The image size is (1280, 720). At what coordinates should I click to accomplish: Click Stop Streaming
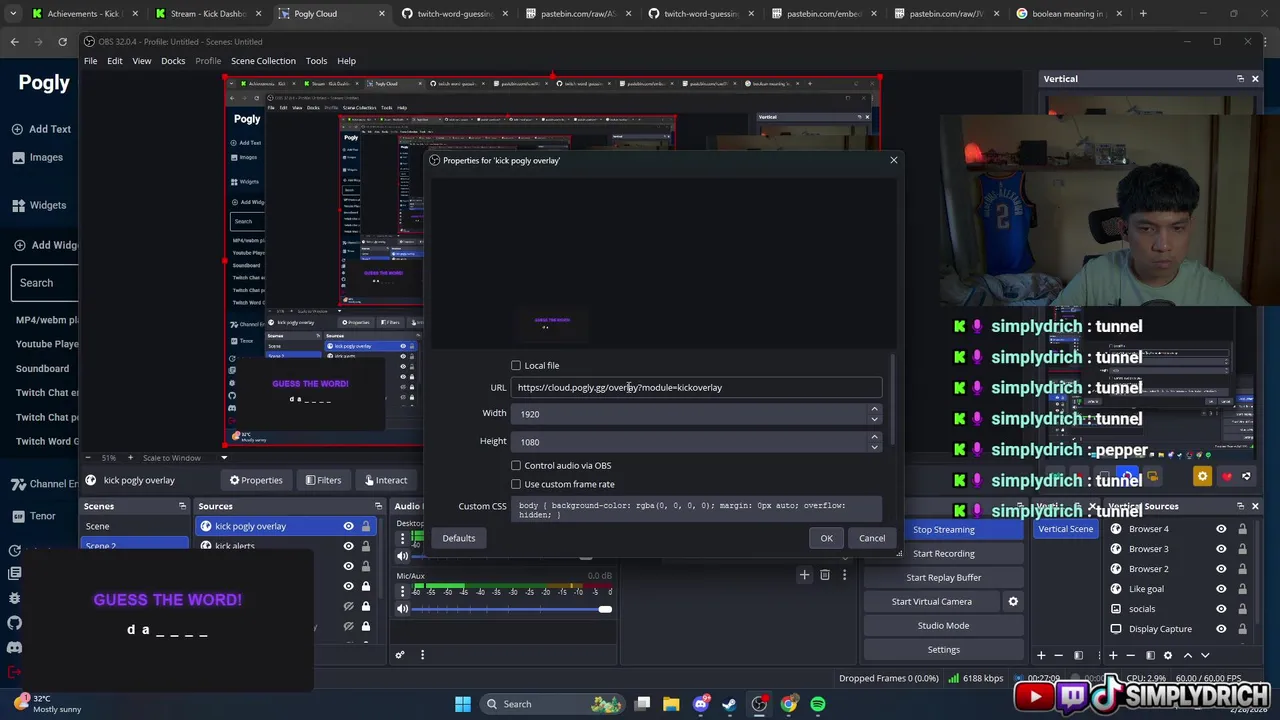(943, 530)
